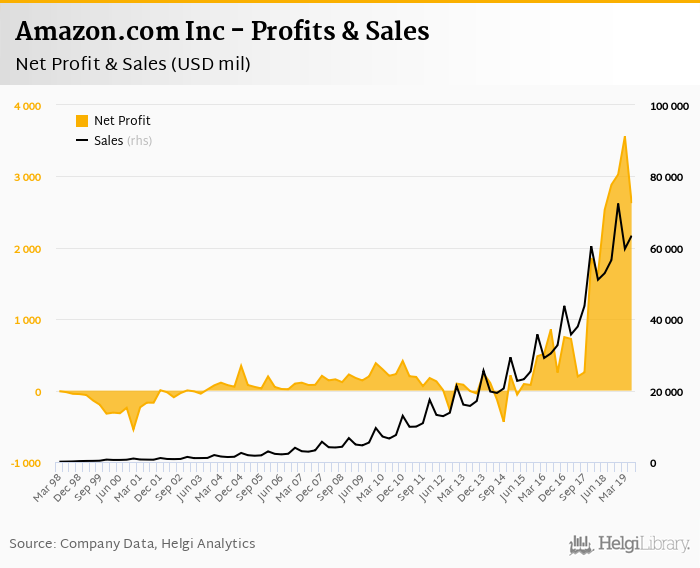Click the Source: Company Data, Helgi Analytics text
Image resolution: width=700 pixels, height=568 pixels.
tap(132, 544)
